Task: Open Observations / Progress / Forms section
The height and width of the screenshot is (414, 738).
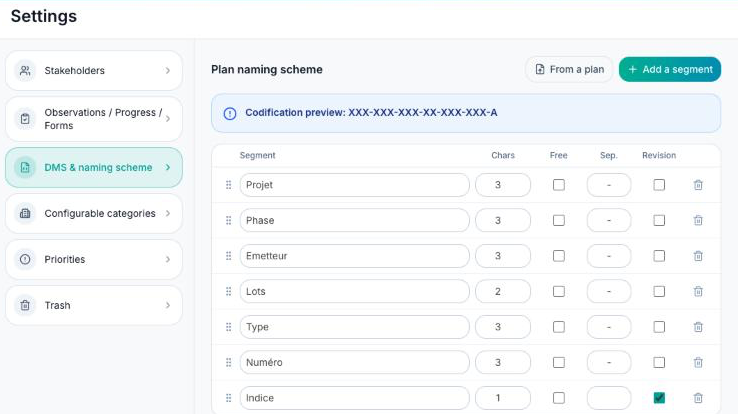Action: click(94, 119)
